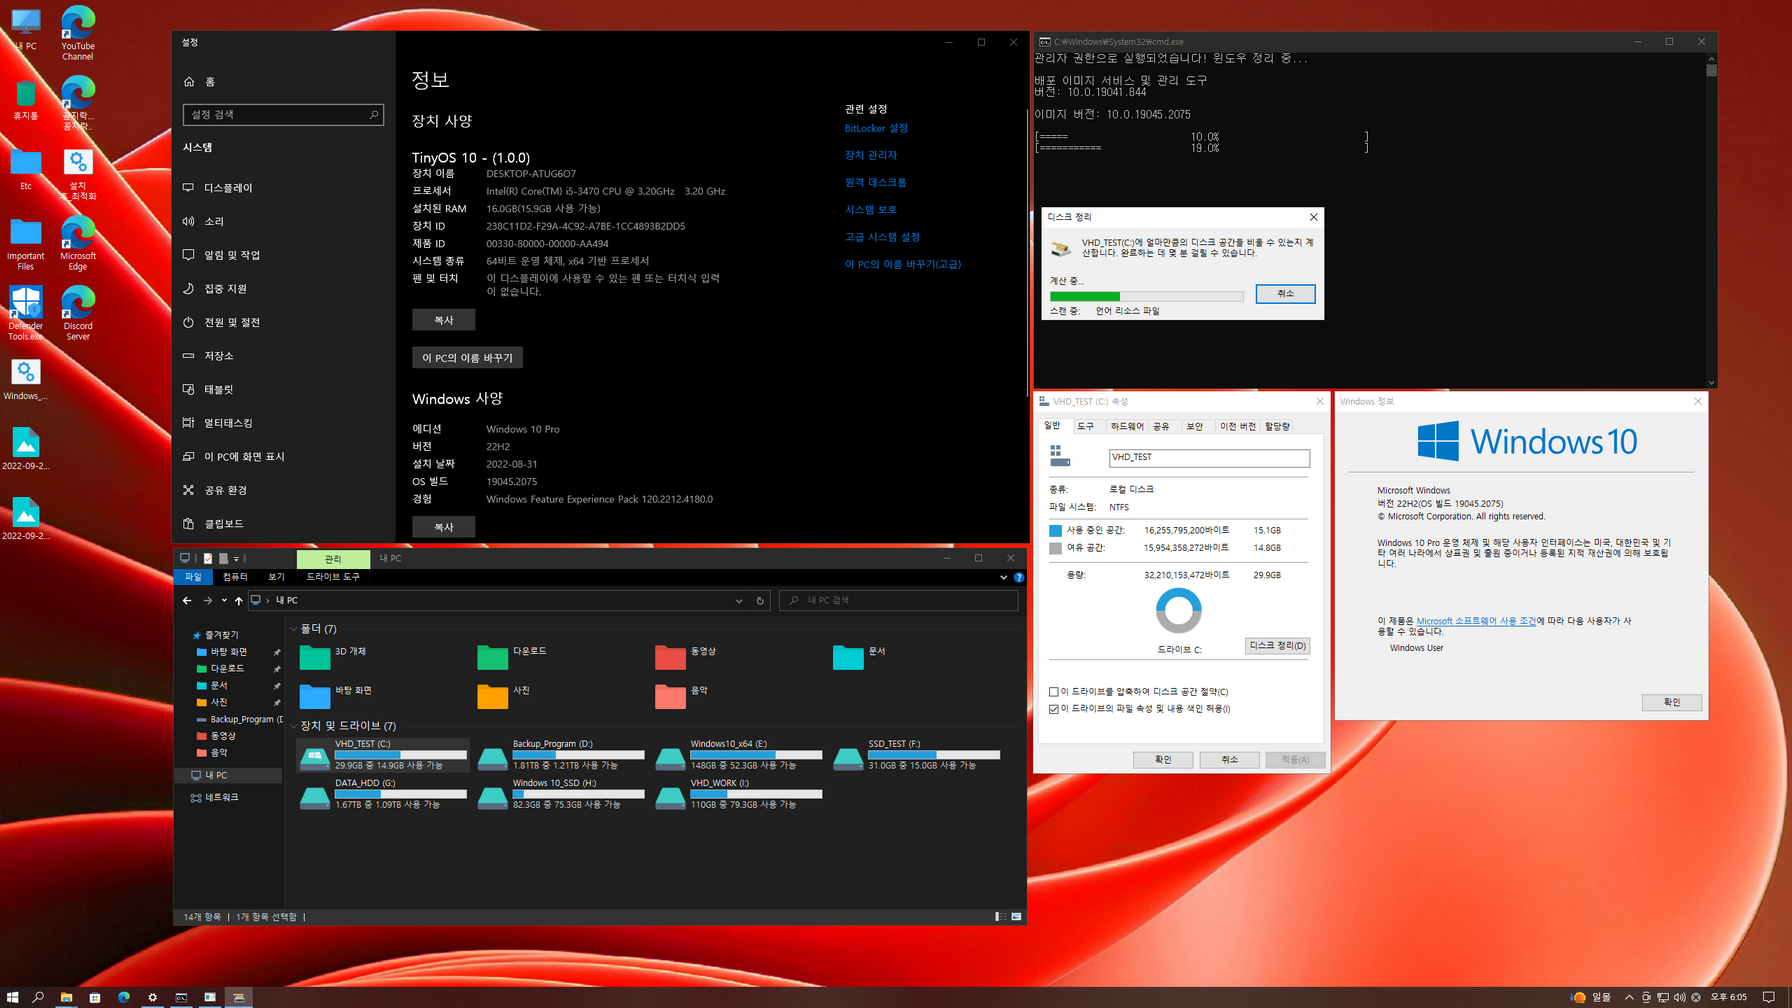Click 확인 in the Windows 정보 dialog
Image resolution: width=1792 pixels, height=1008 pixels.
pyautogui.click(x=1671, y=702)
